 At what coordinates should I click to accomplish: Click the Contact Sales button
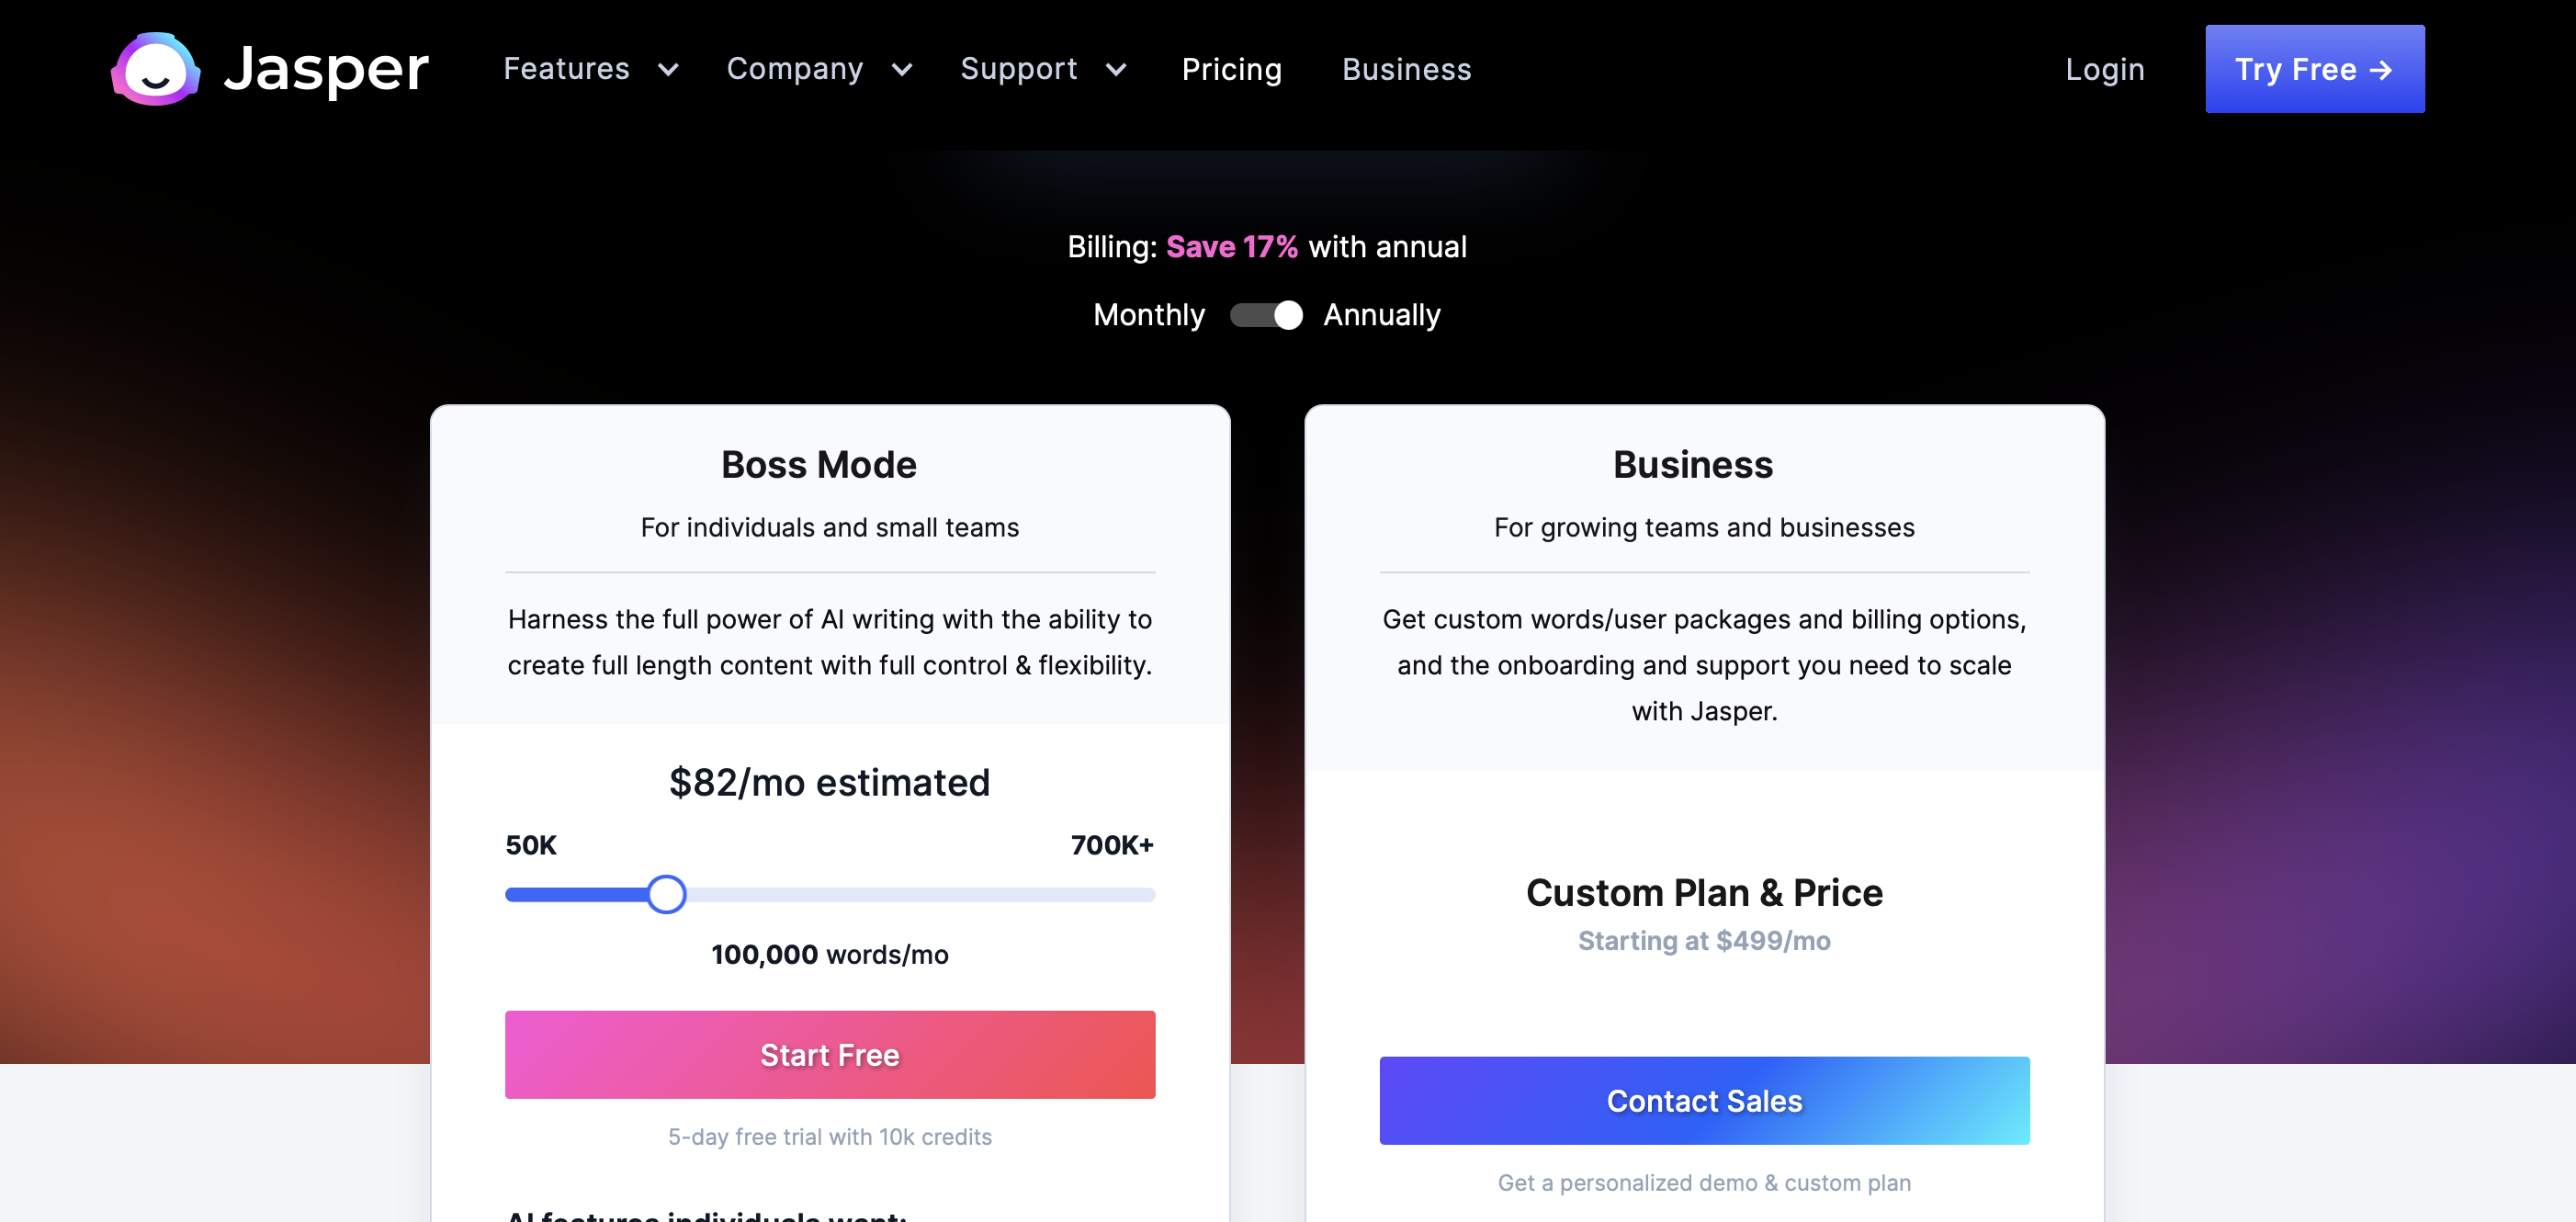point(1703,1100)
